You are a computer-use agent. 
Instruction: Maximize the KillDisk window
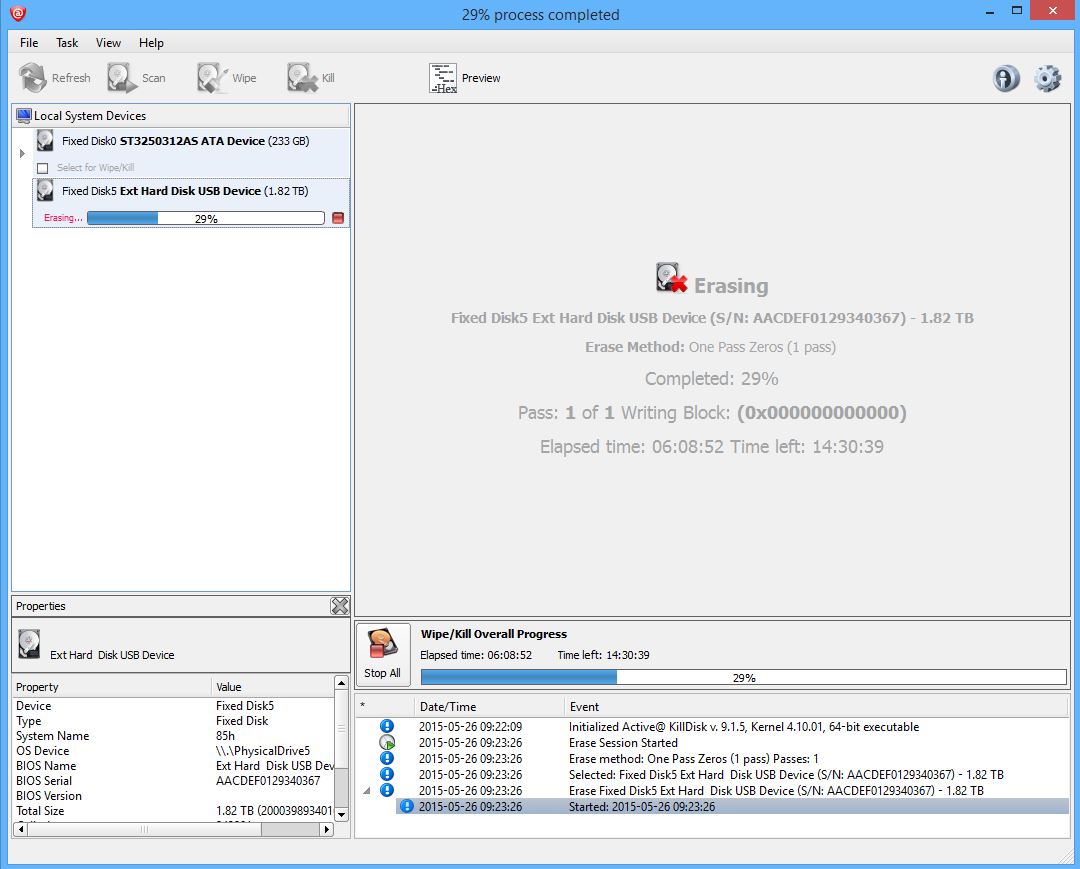[1017, 11]
